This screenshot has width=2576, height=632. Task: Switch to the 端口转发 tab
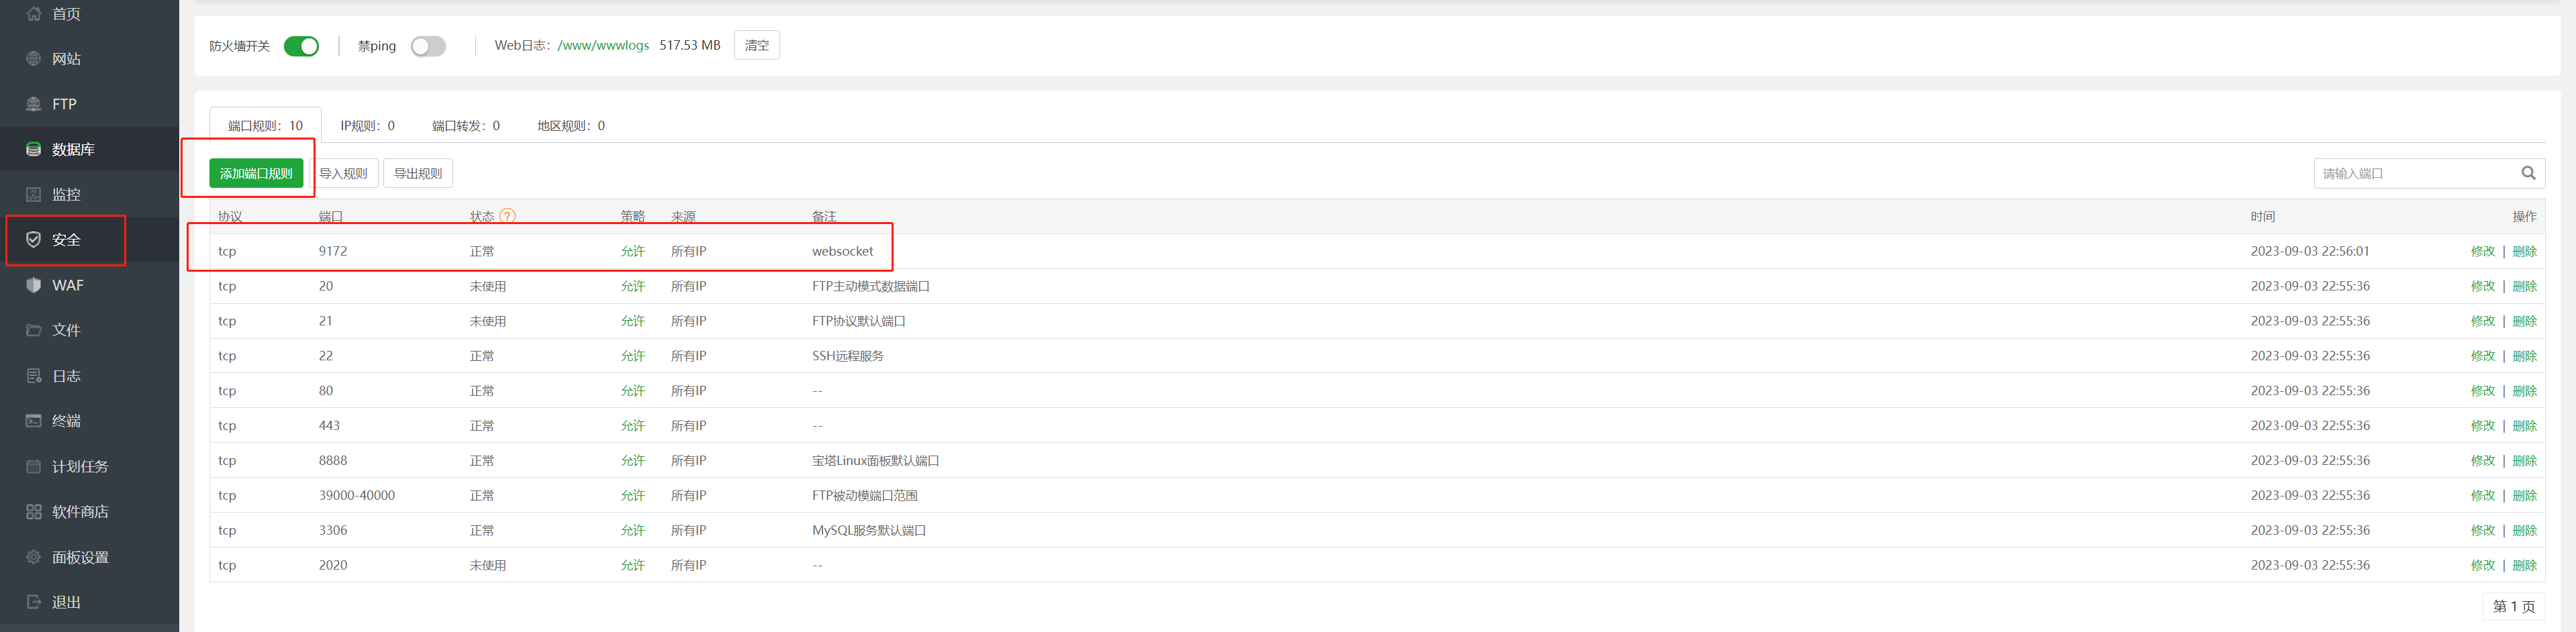click(466, 126)
